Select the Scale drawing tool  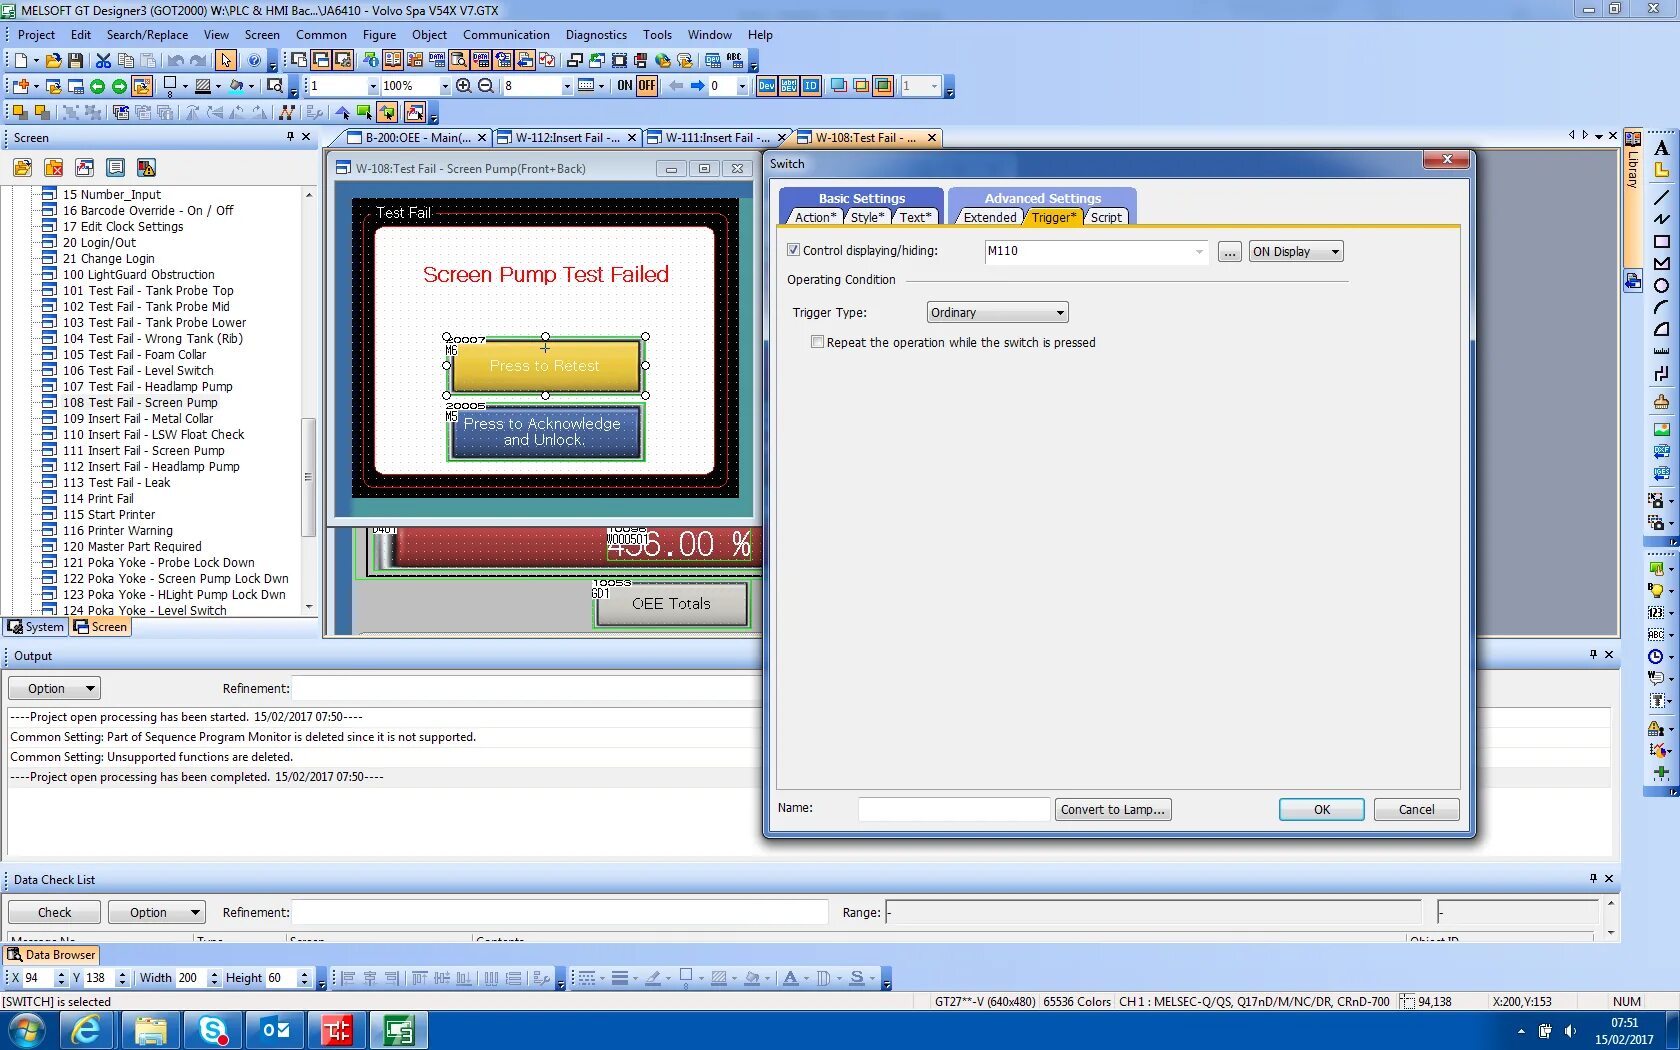coord(1661,352)
